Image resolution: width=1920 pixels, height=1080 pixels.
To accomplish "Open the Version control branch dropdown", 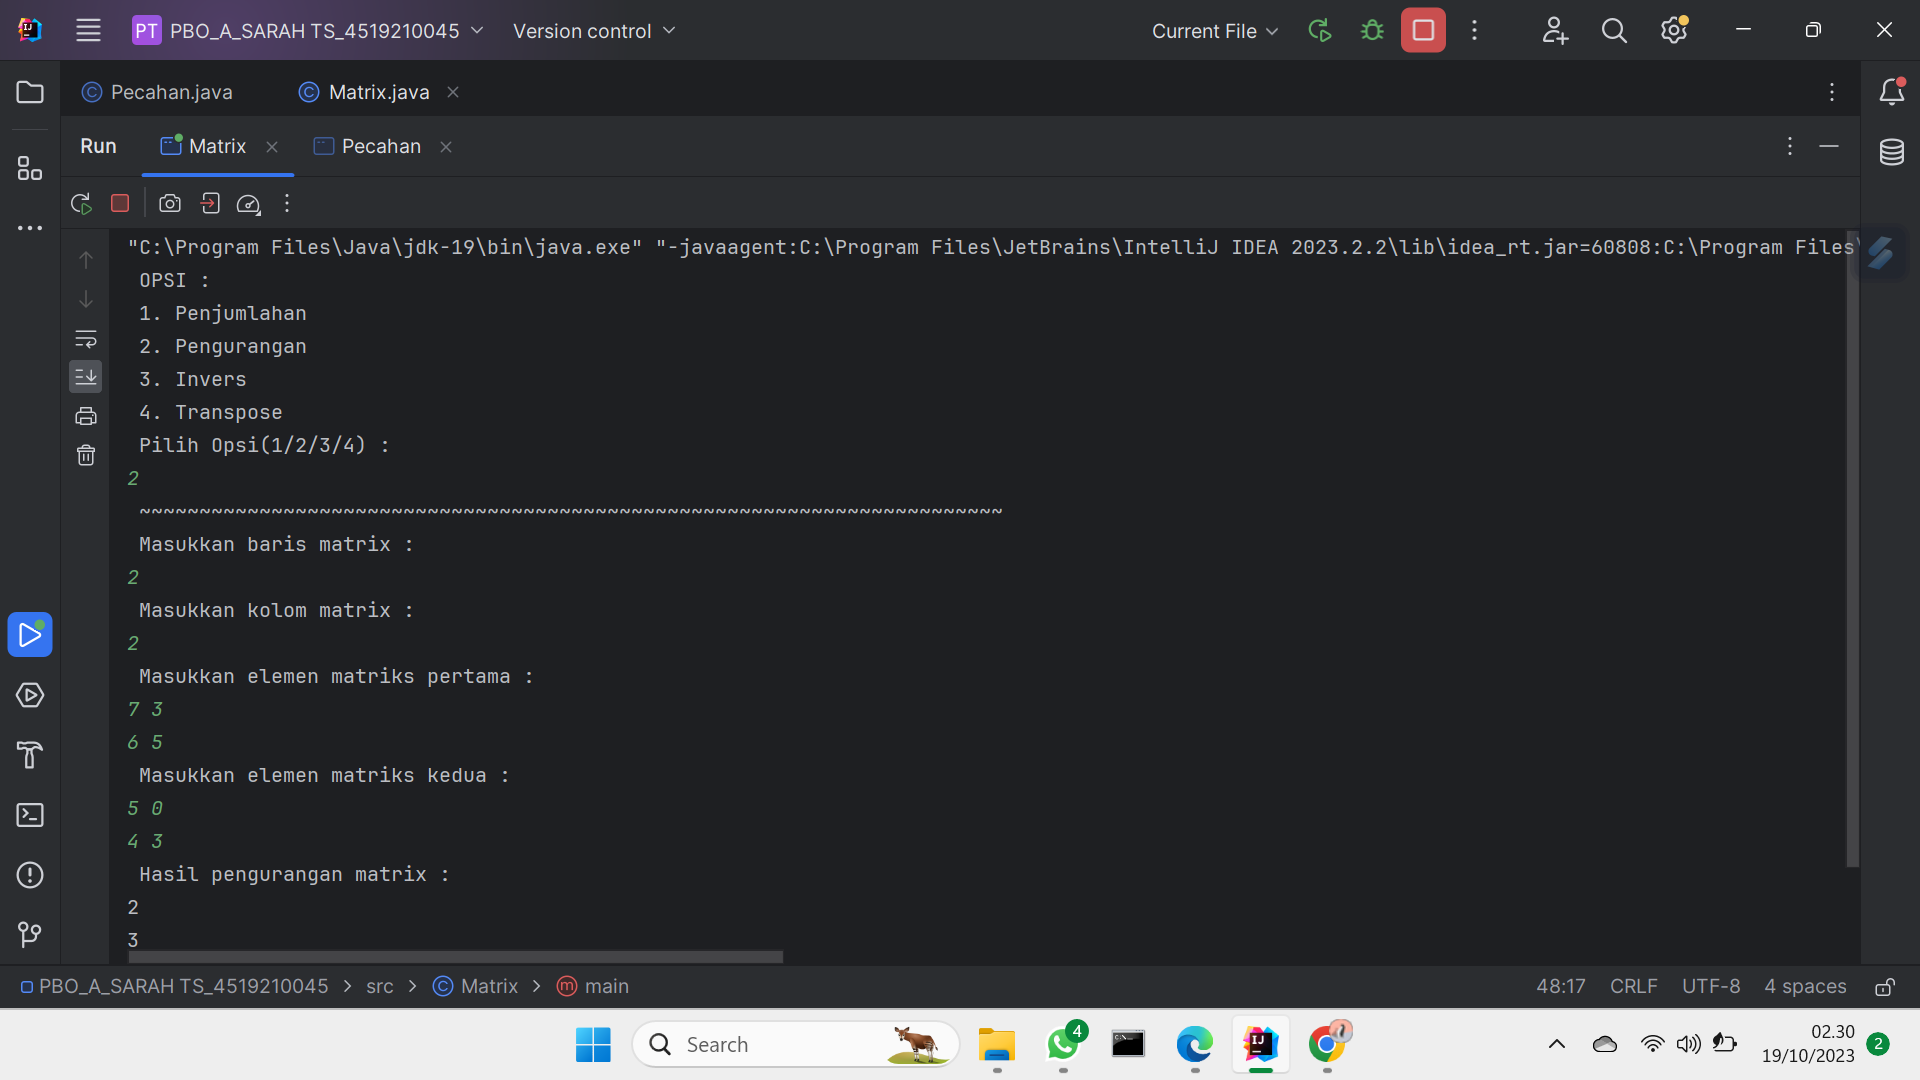I will tap(594, 31).
